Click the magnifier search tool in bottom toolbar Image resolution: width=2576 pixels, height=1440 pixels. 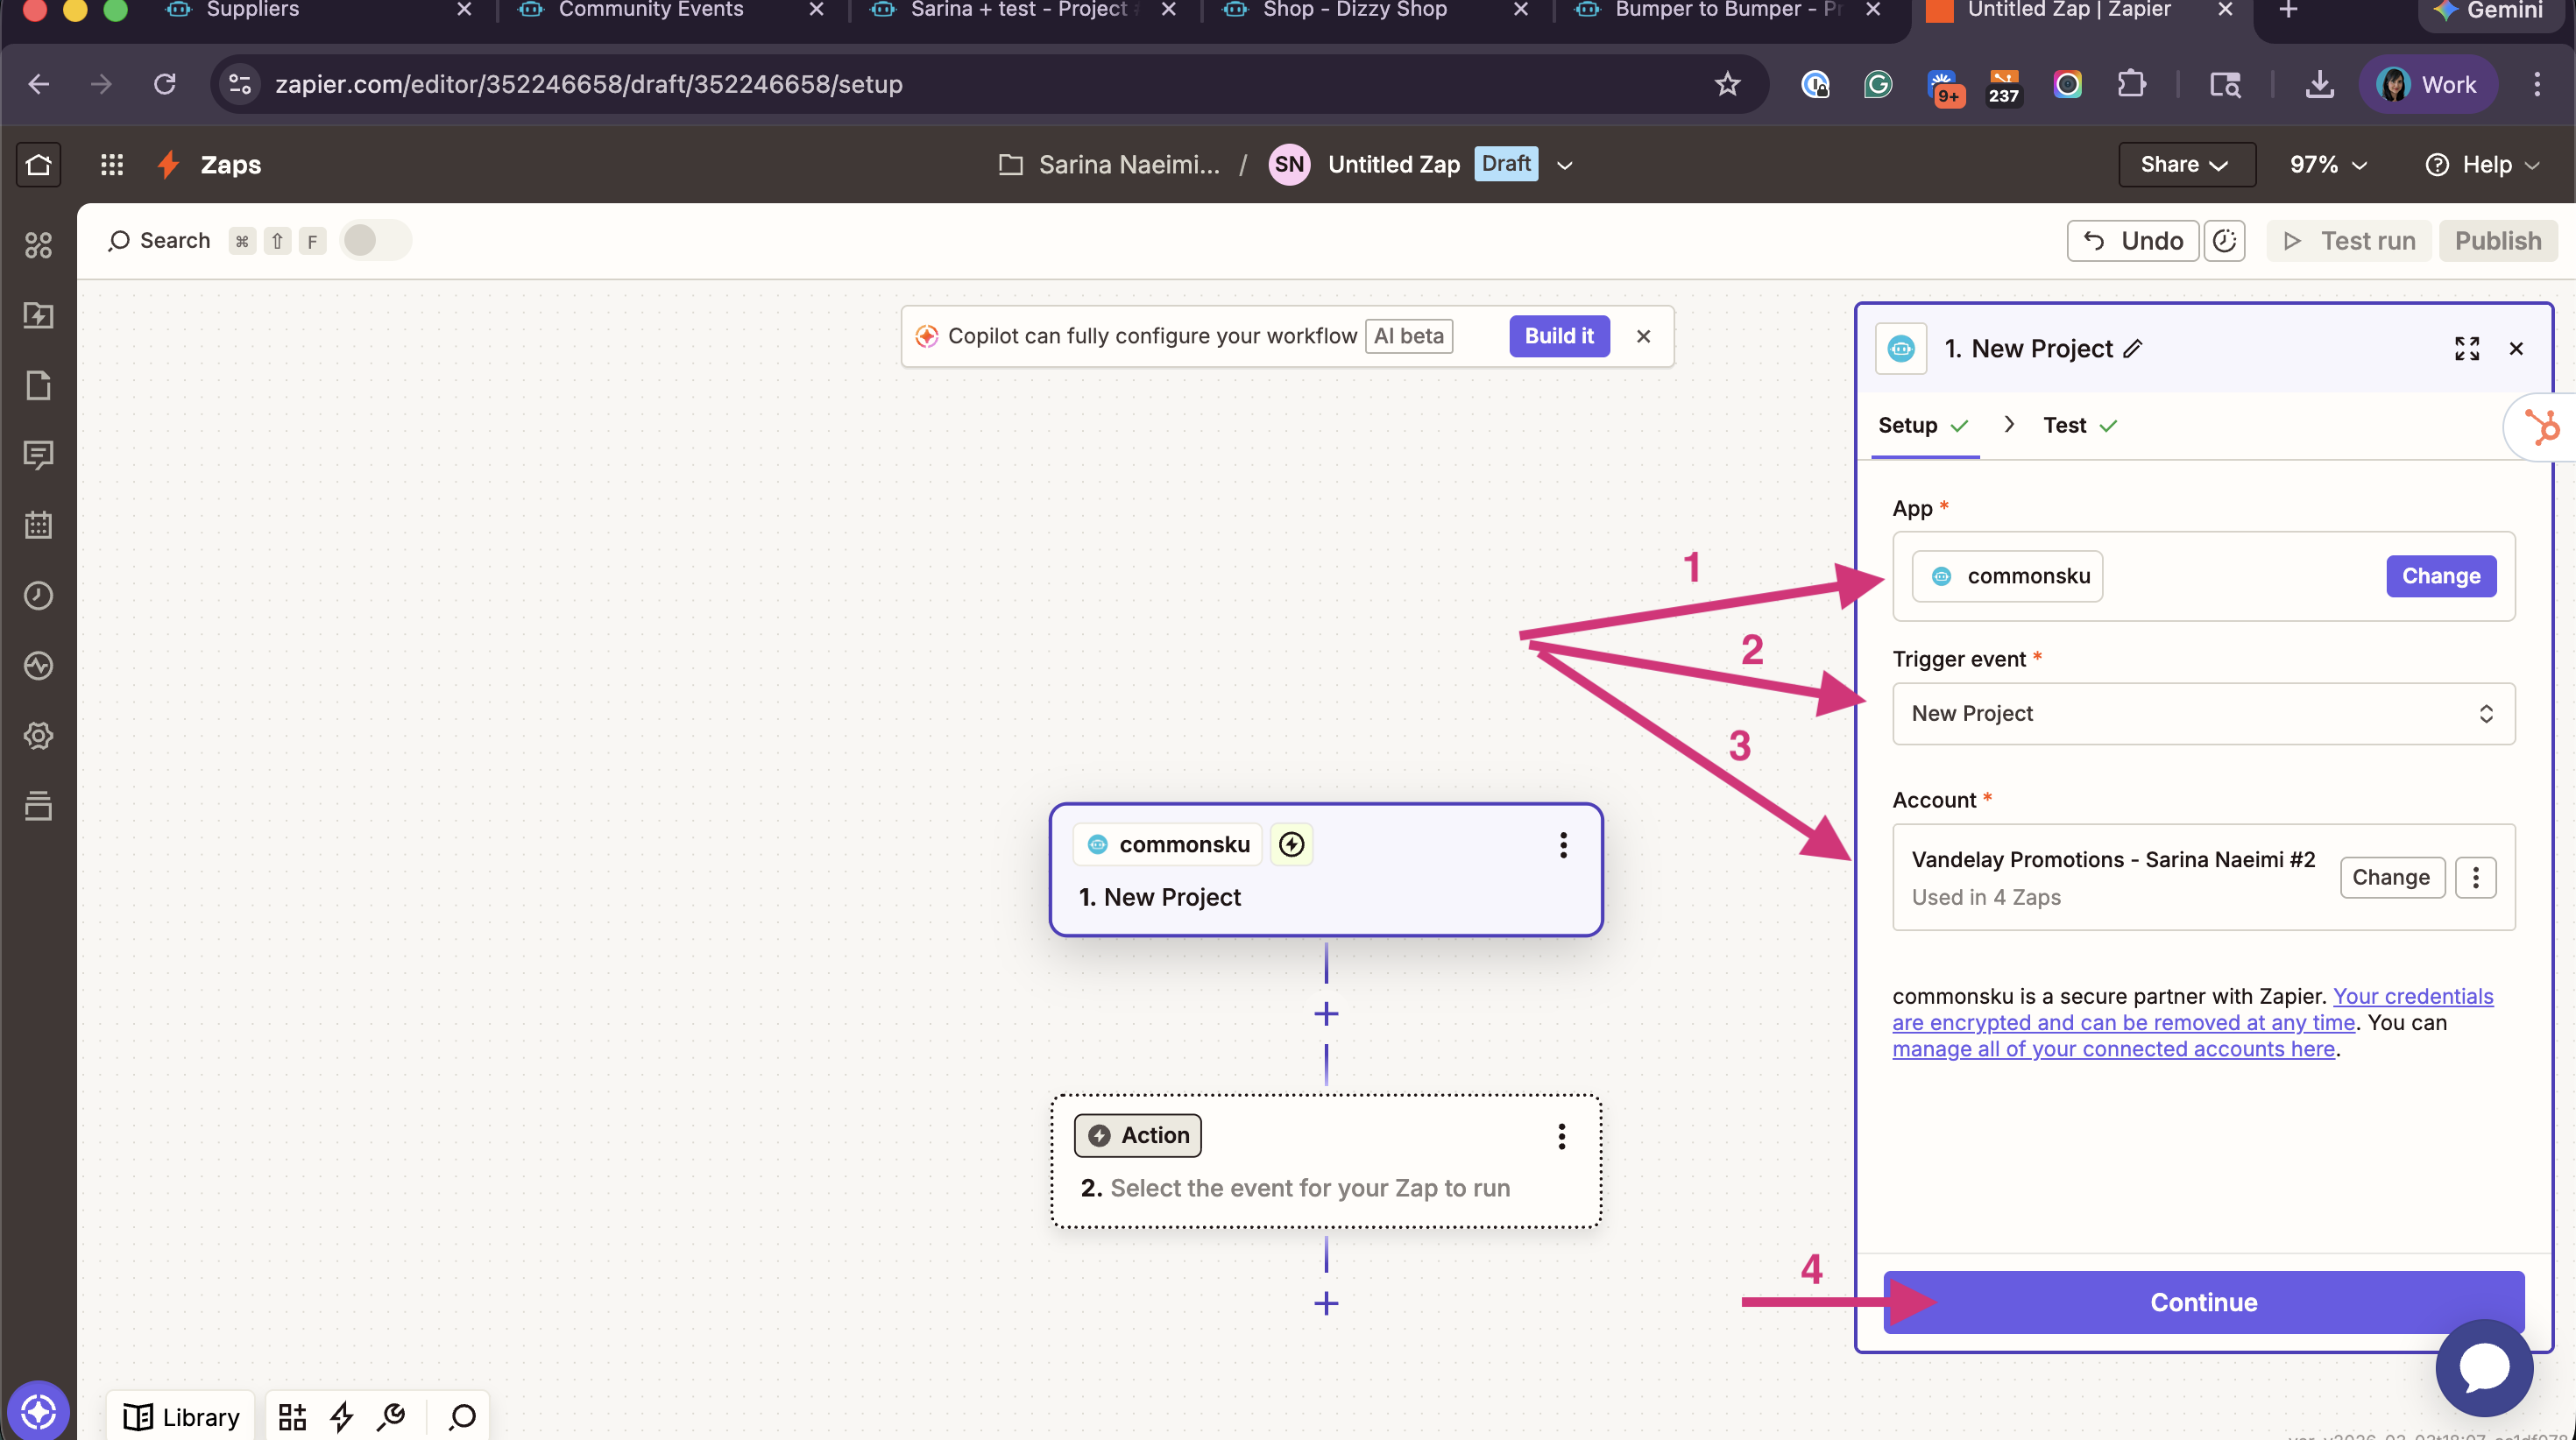click(x=462, y=1416)
